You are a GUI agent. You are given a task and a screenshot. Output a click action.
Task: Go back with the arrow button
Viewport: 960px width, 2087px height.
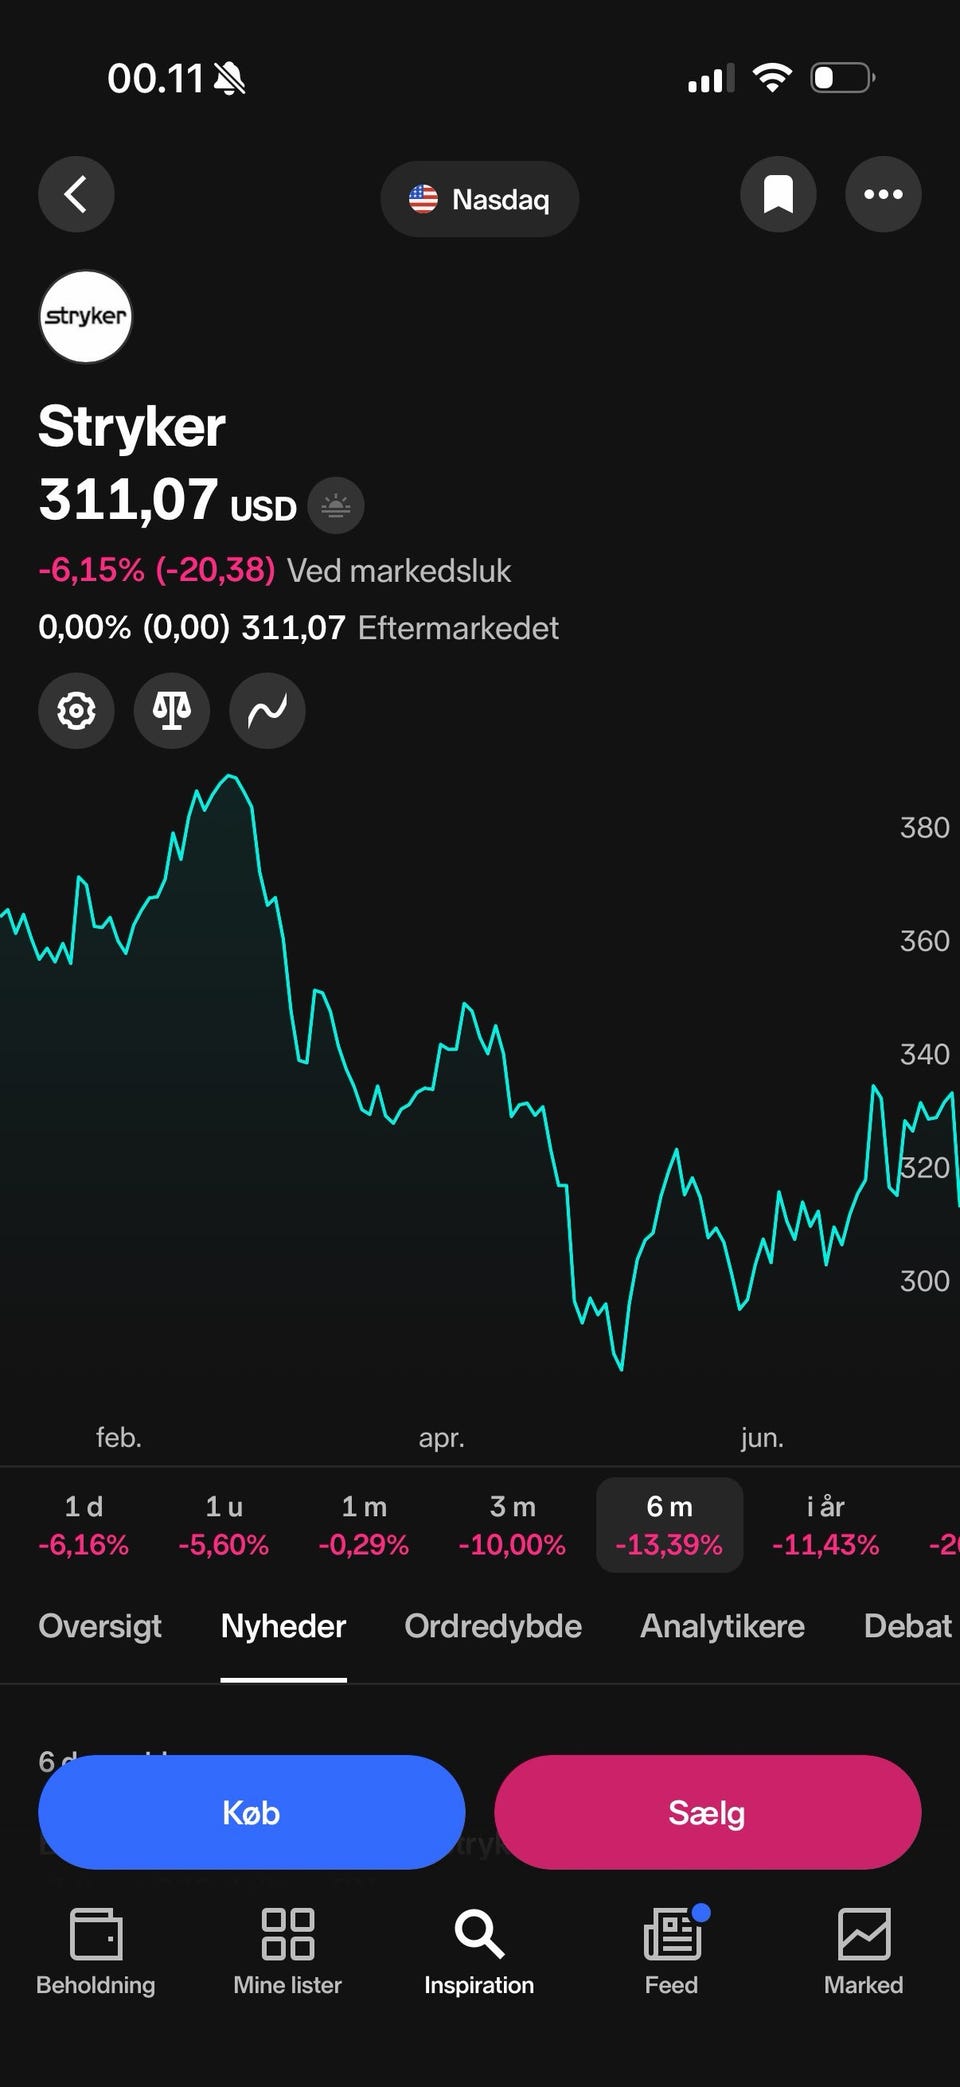click(76, 194)
